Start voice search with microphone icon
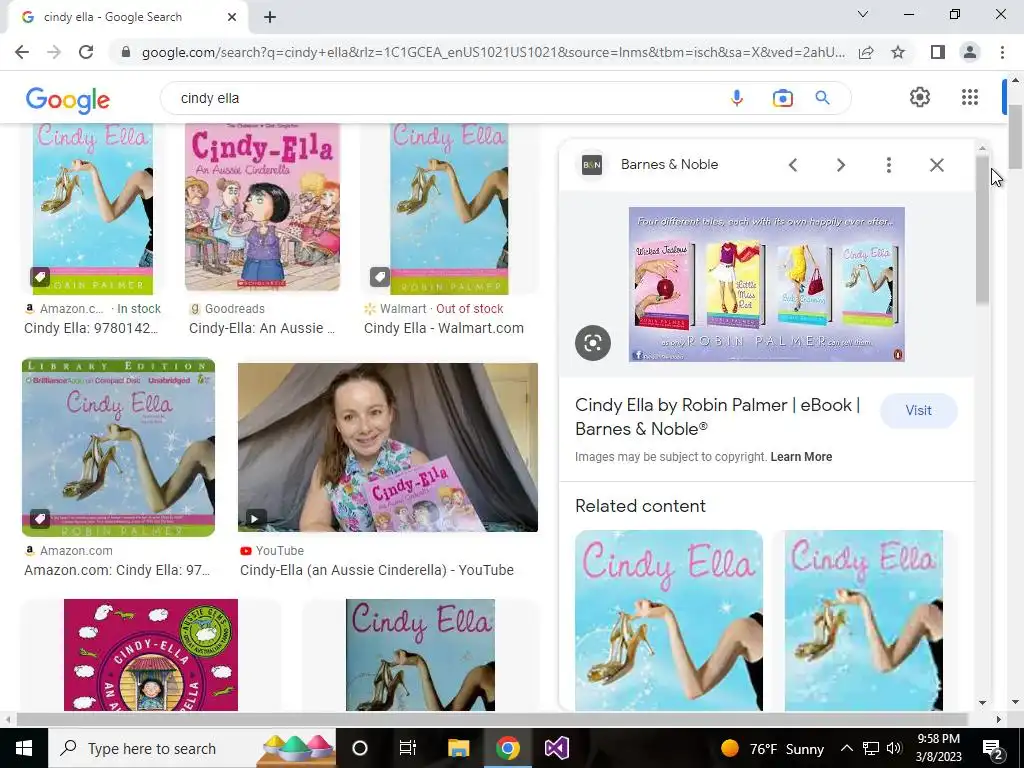1024x768 pixels. (x=737, y=98)
